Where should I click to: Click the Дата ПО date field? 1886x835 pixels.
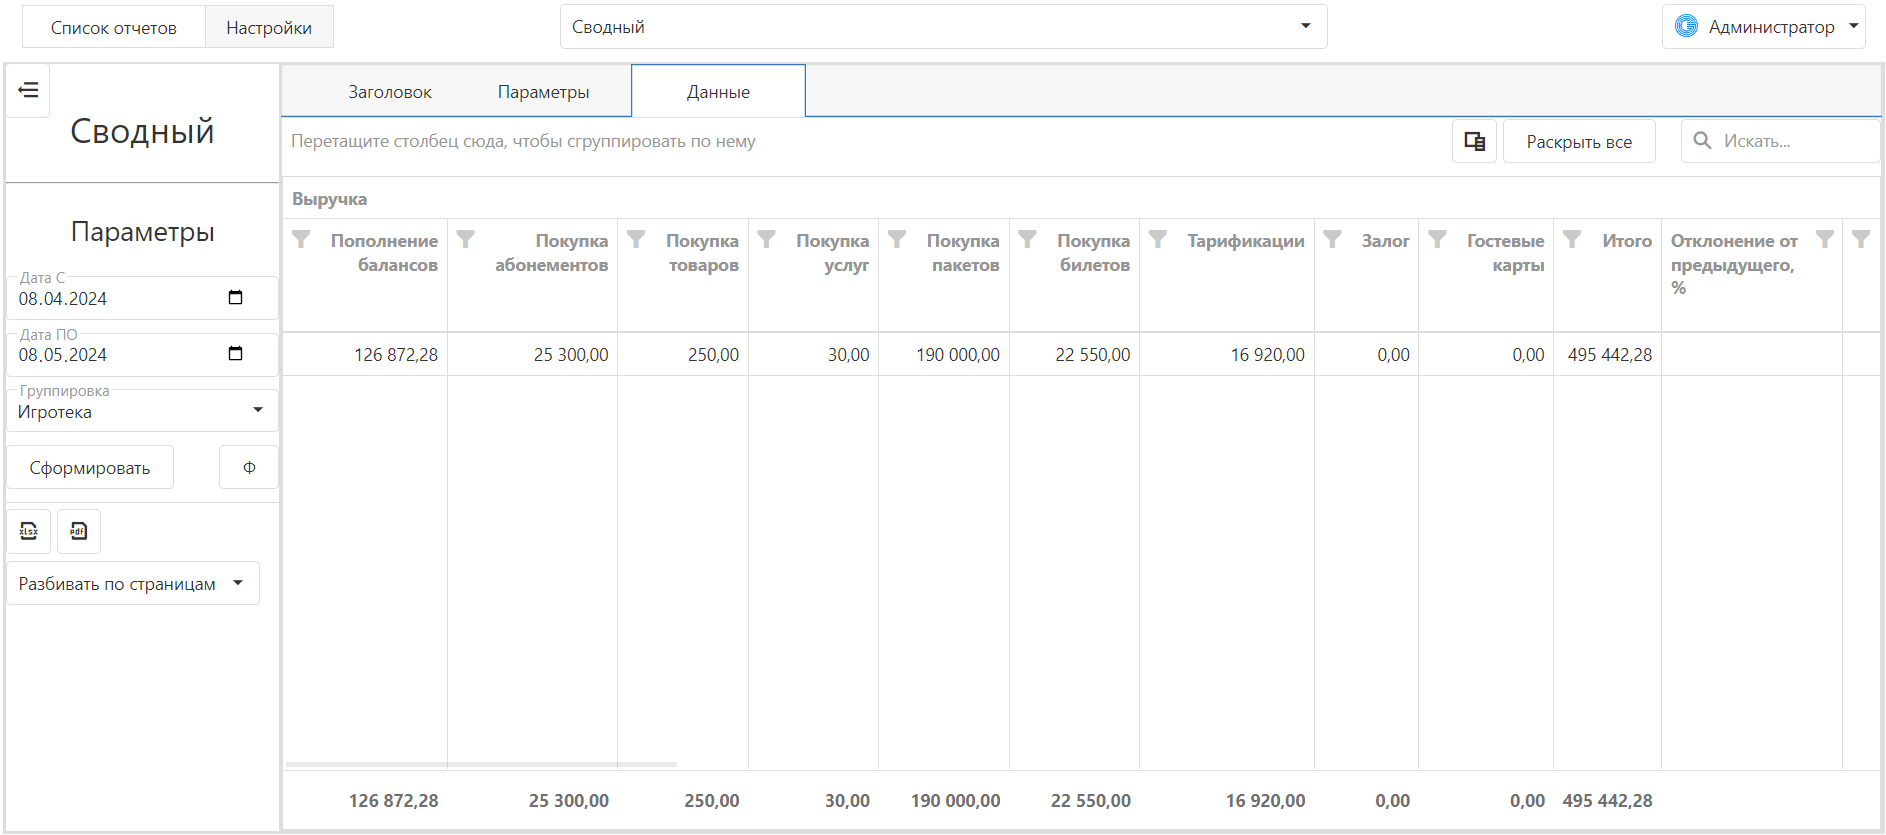142,354
